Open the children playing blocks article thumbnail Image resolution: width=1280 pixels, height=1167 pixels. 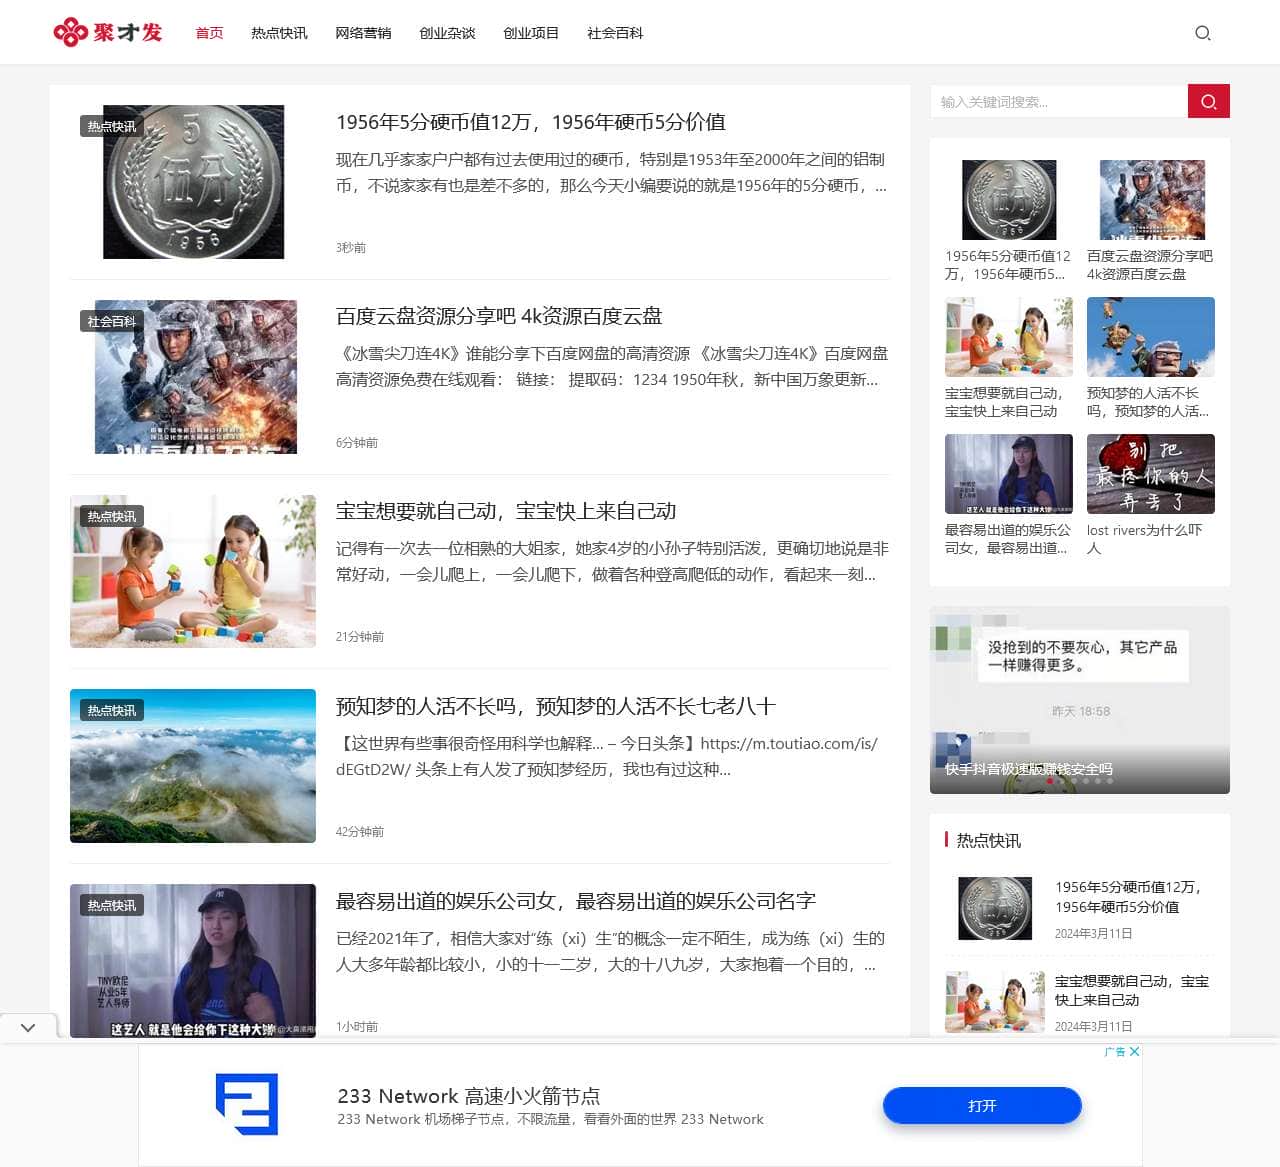click(x=193, y=572)
